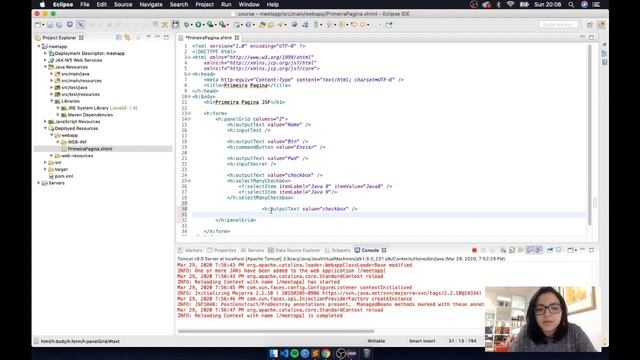Click the open in external window toolbar icon
The height and width of the screenshot is (360, 640).
(389, 25)
